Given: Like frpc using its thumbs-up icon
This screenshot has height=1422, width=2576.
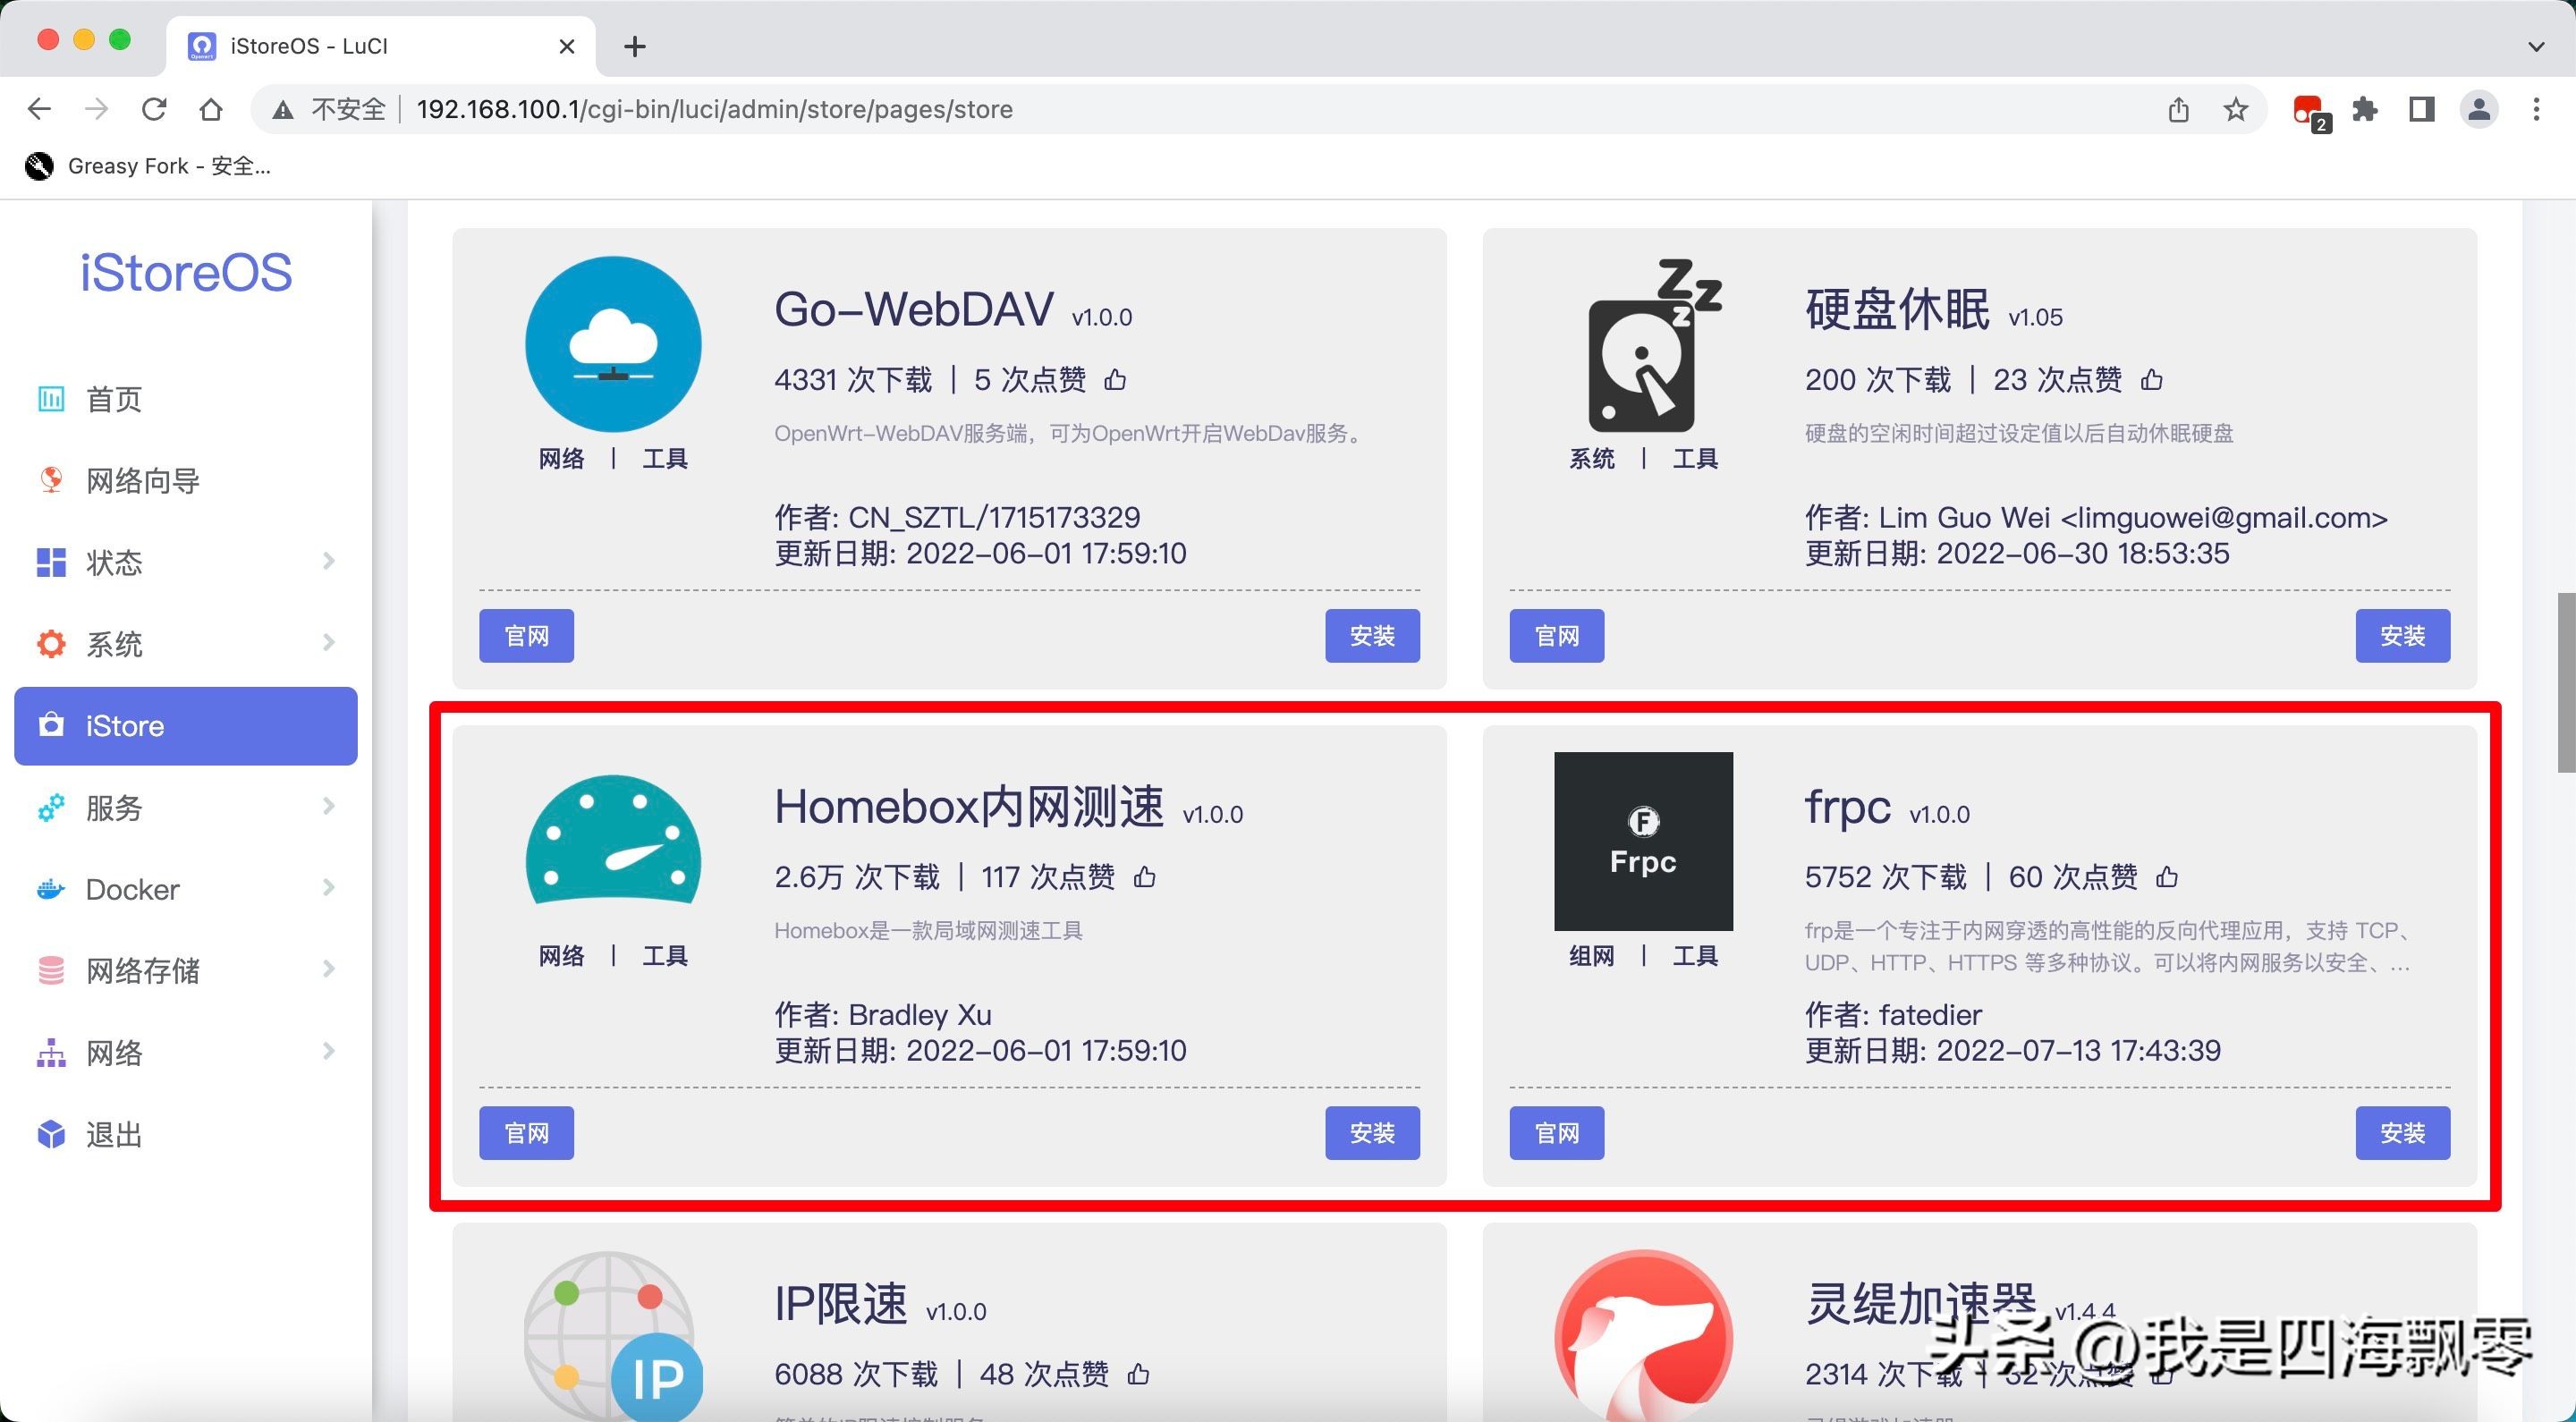Looking at the screenshot, I should pos(2167,877).
